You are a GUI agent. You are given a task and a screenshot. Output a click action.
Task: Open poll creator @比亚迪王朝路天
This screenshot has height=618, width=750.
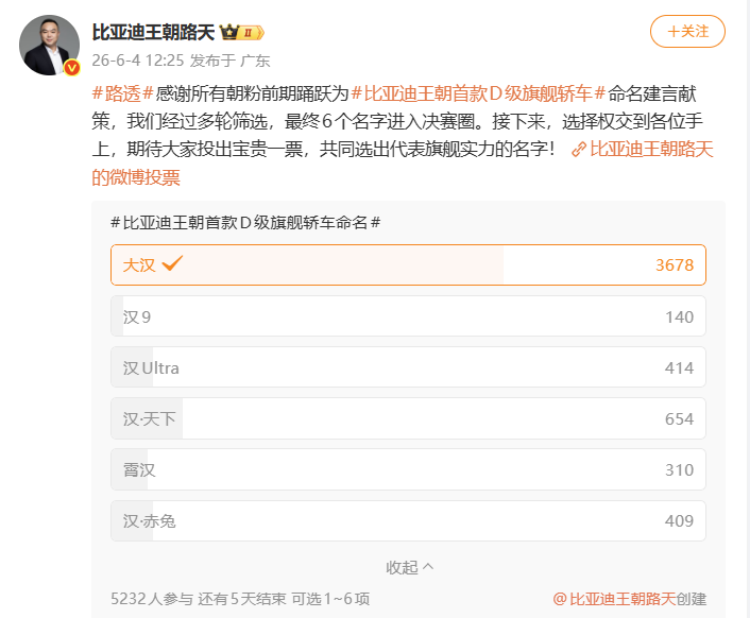614,599
